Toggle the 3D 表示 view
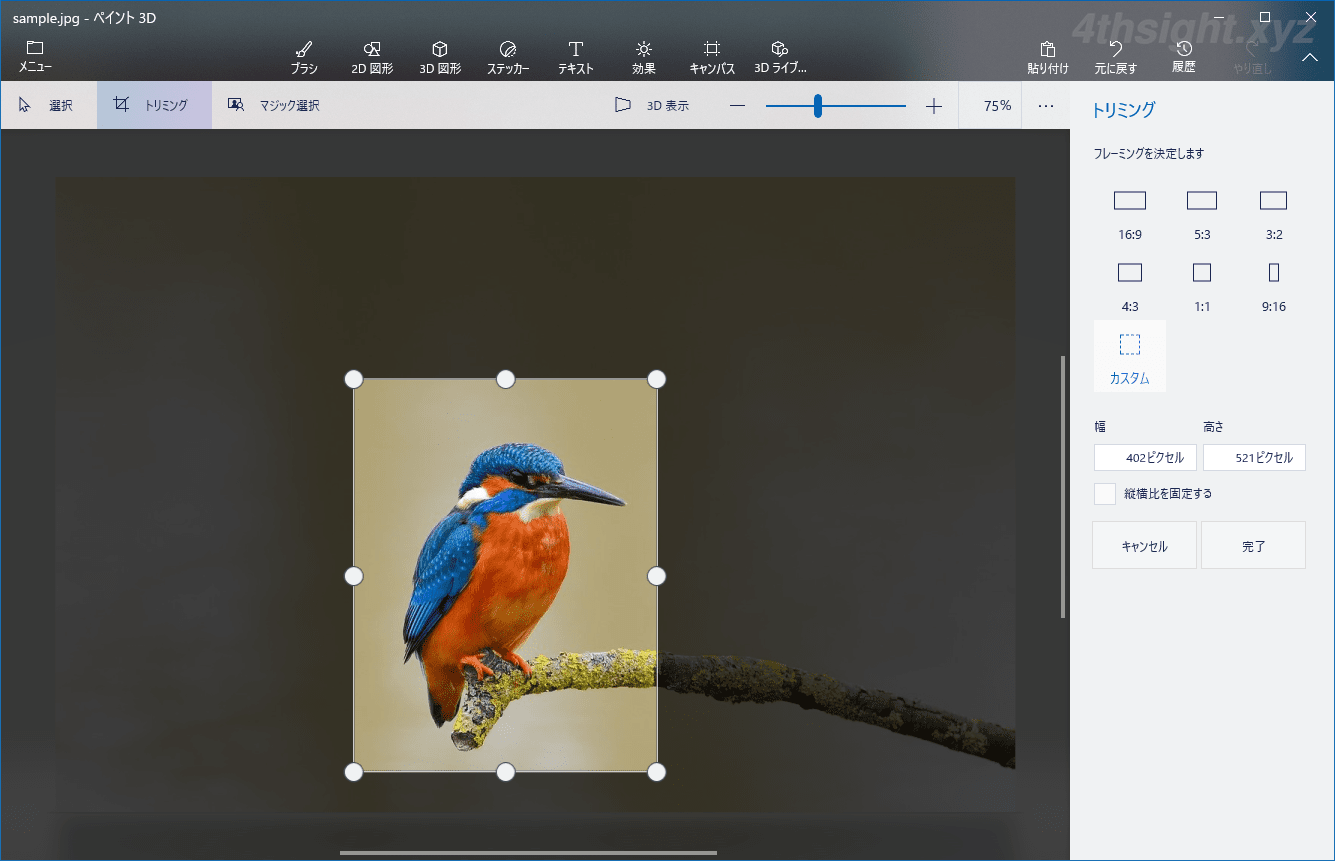Image resolution: width=1335 pixels, height=861 pixels. (652, 105)
